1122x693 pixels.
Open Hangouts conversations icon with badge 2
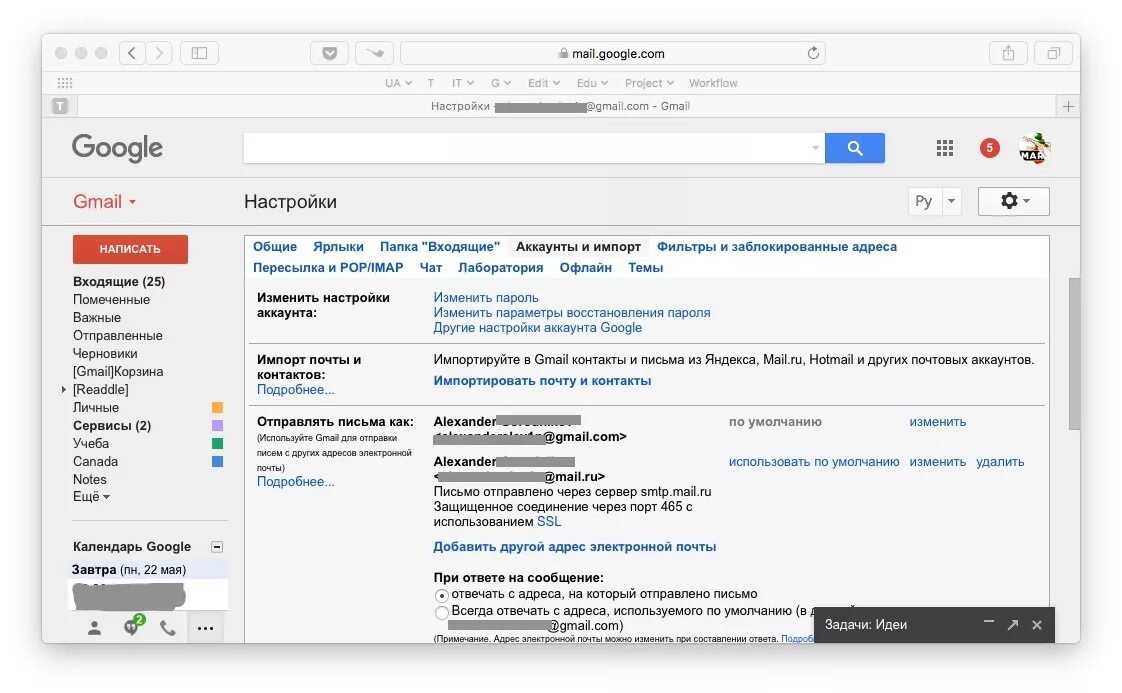(132, 626)
